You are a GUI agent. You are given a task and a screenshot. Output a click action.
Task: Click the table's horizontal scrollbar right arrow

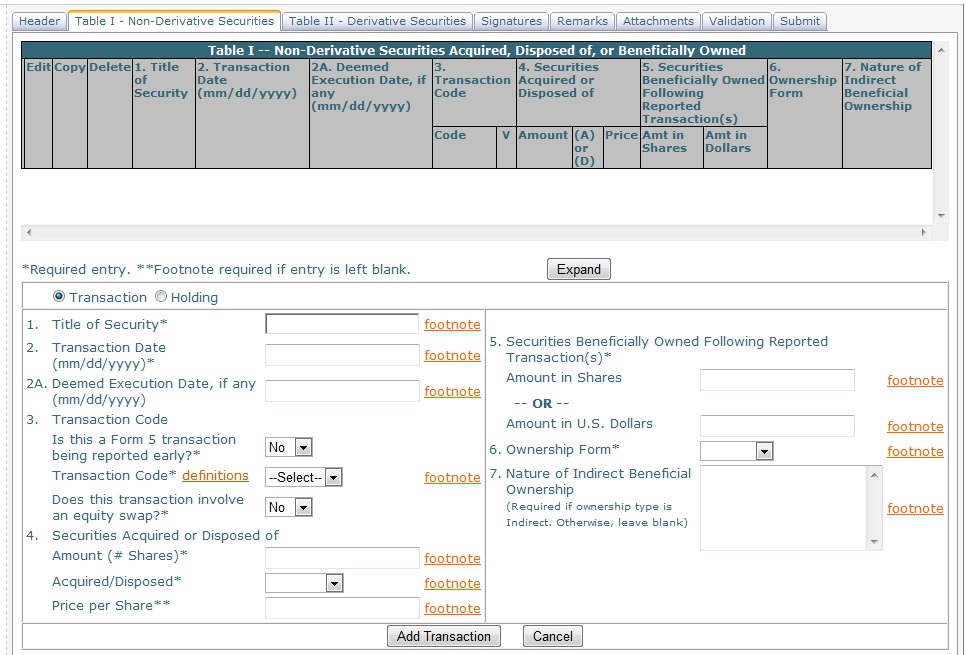(x=924, y=232)
